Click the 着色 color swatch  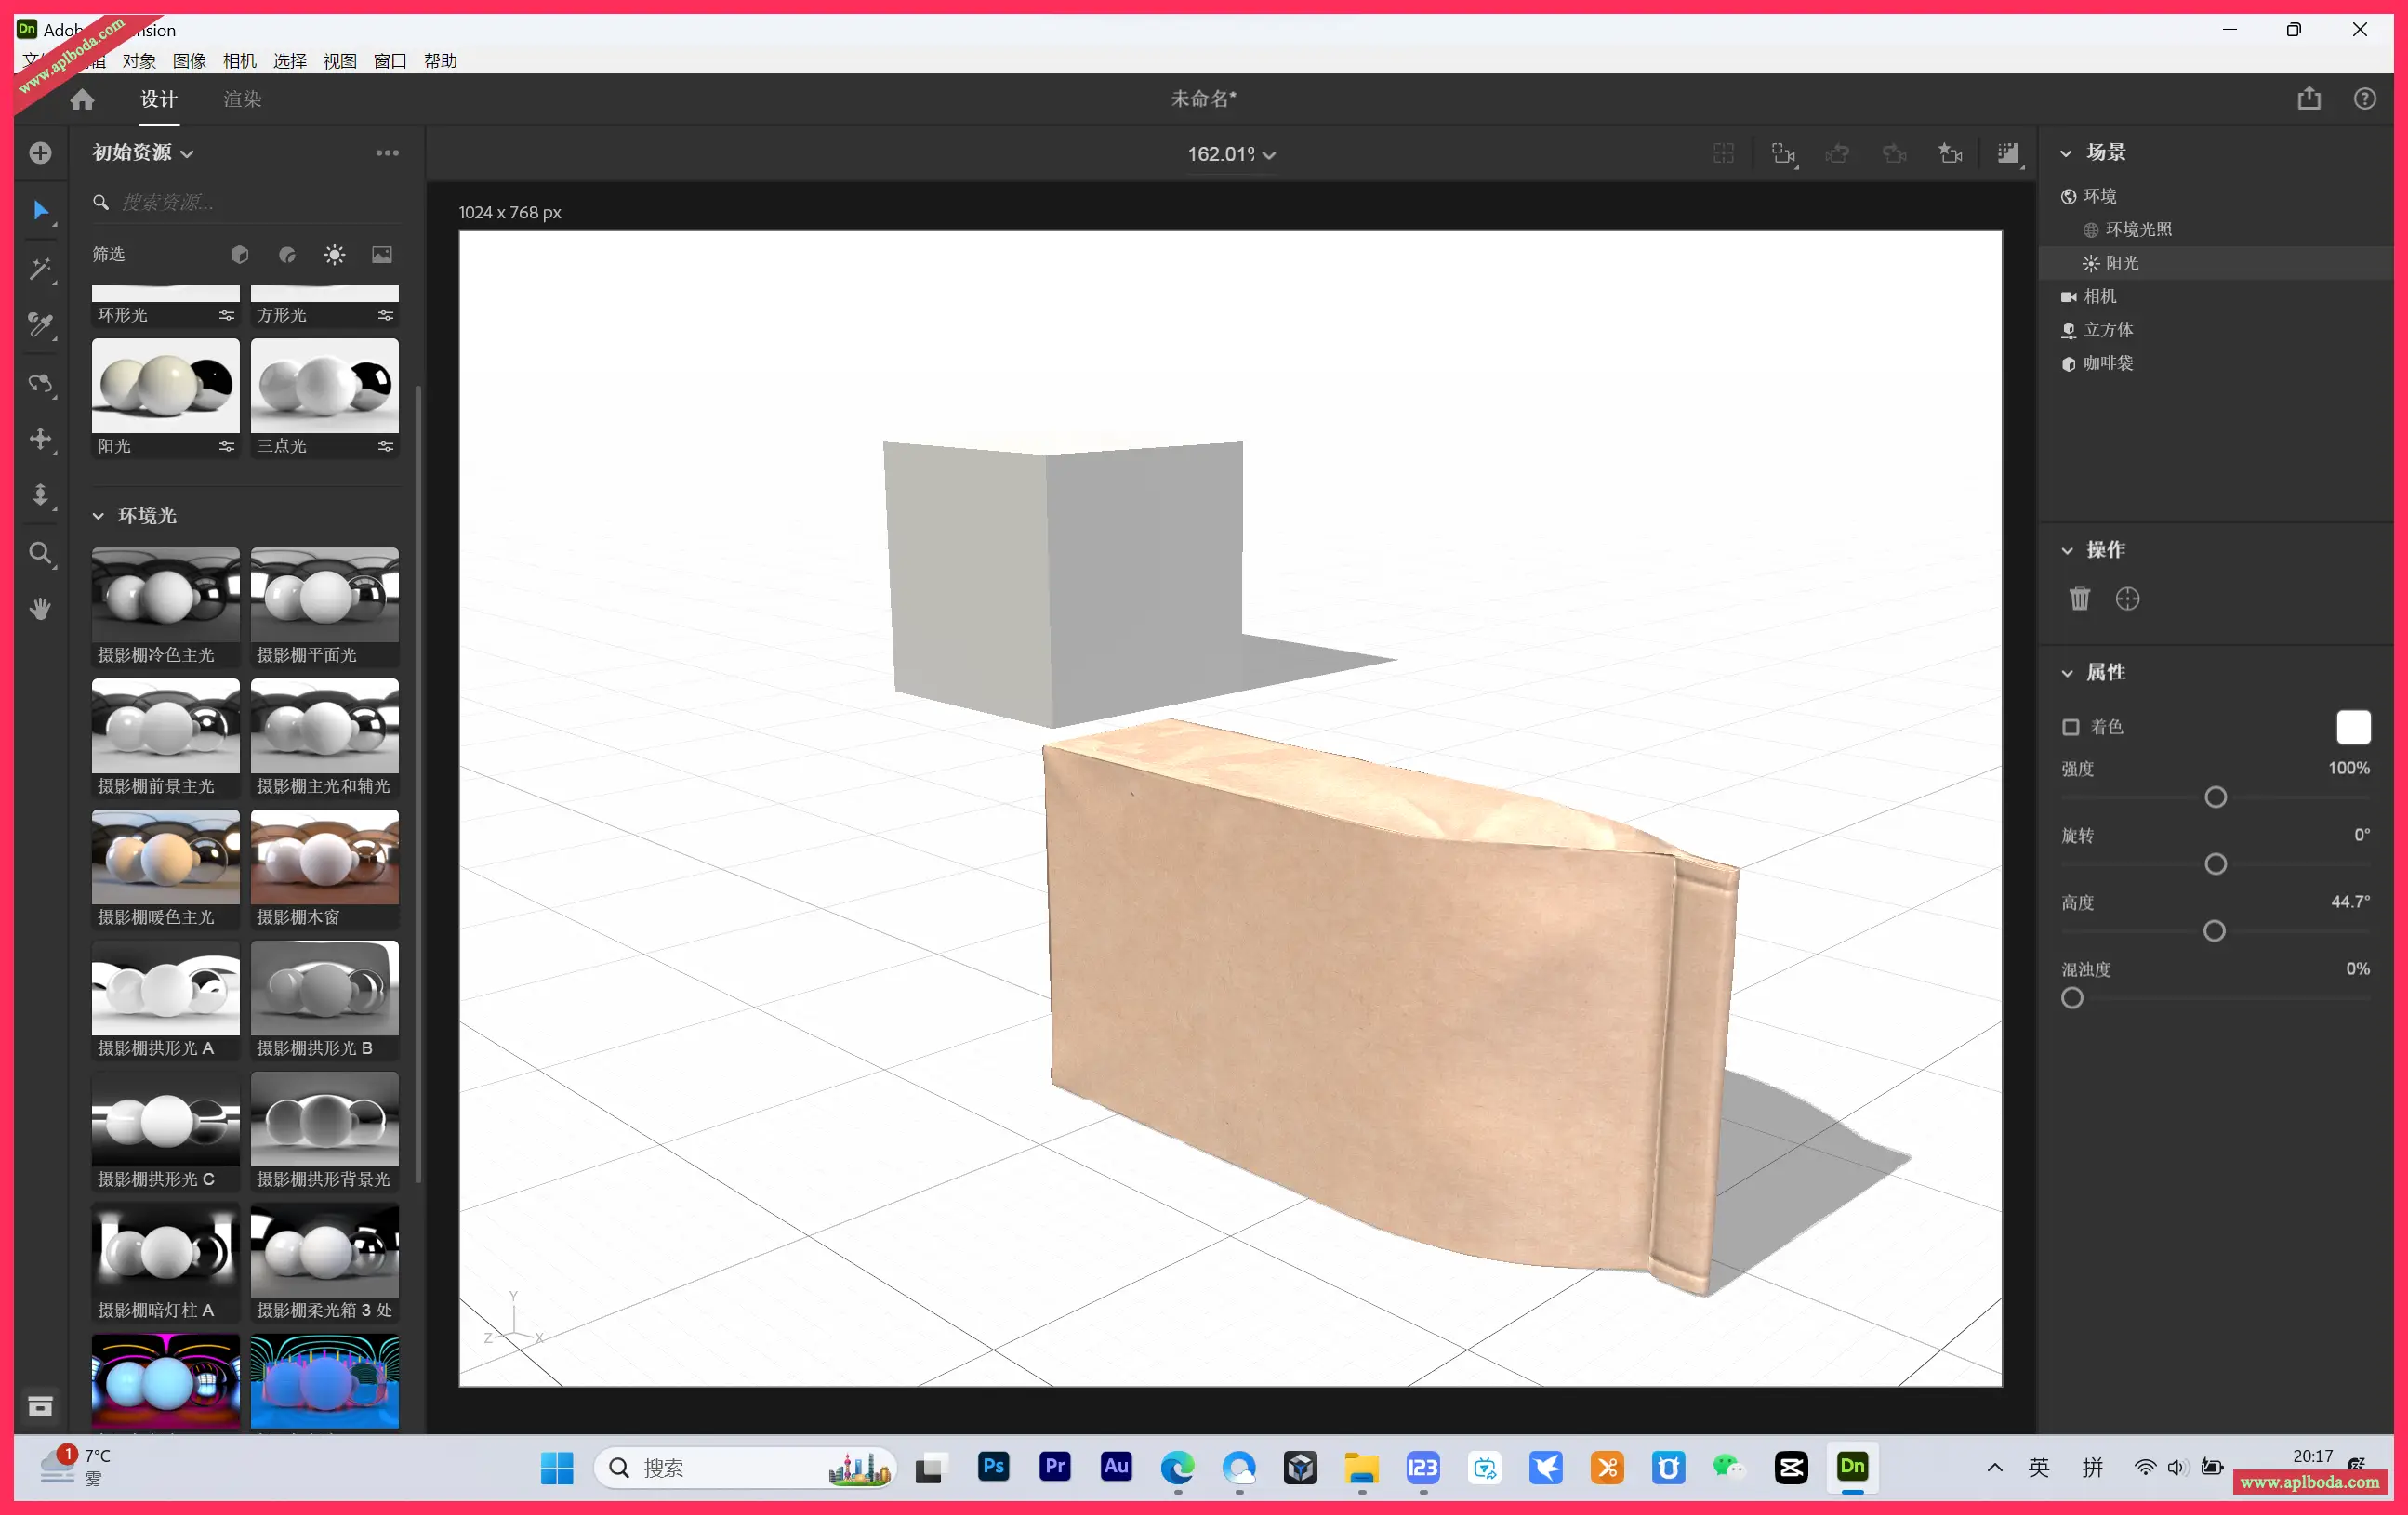click(2353, 727)
